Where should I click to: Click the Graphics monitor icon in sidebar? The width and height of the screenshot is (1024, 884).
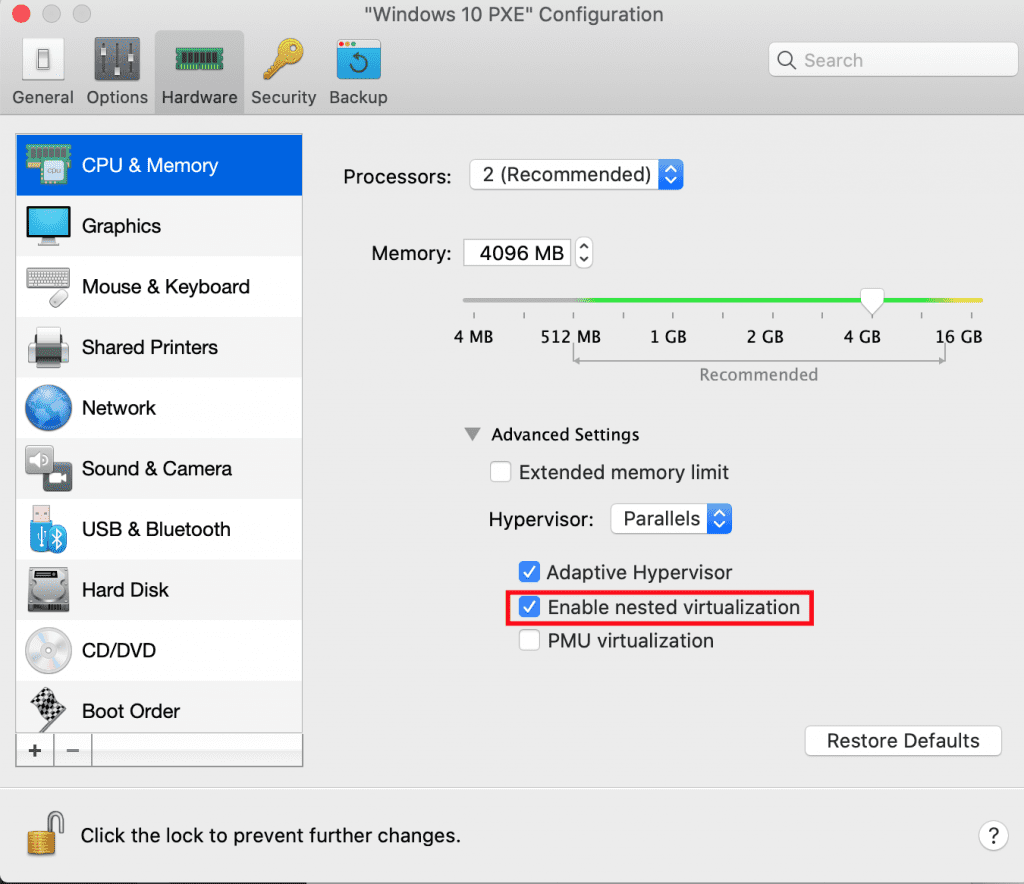pos(48,226)
